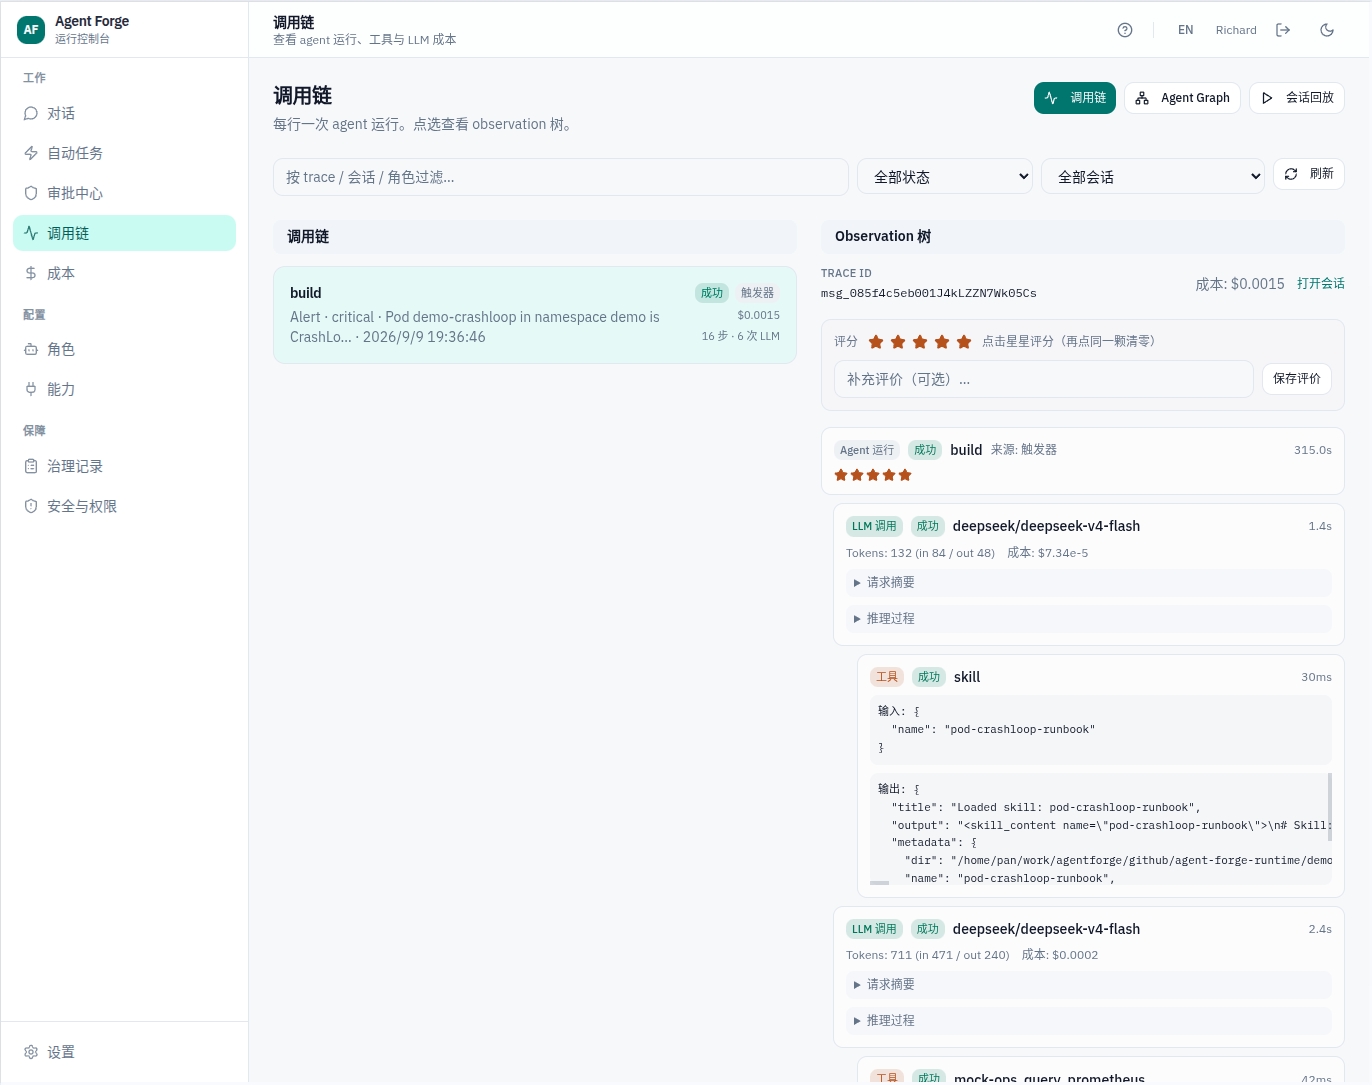Click the 补充评价 comment input

pos(1043,379)
